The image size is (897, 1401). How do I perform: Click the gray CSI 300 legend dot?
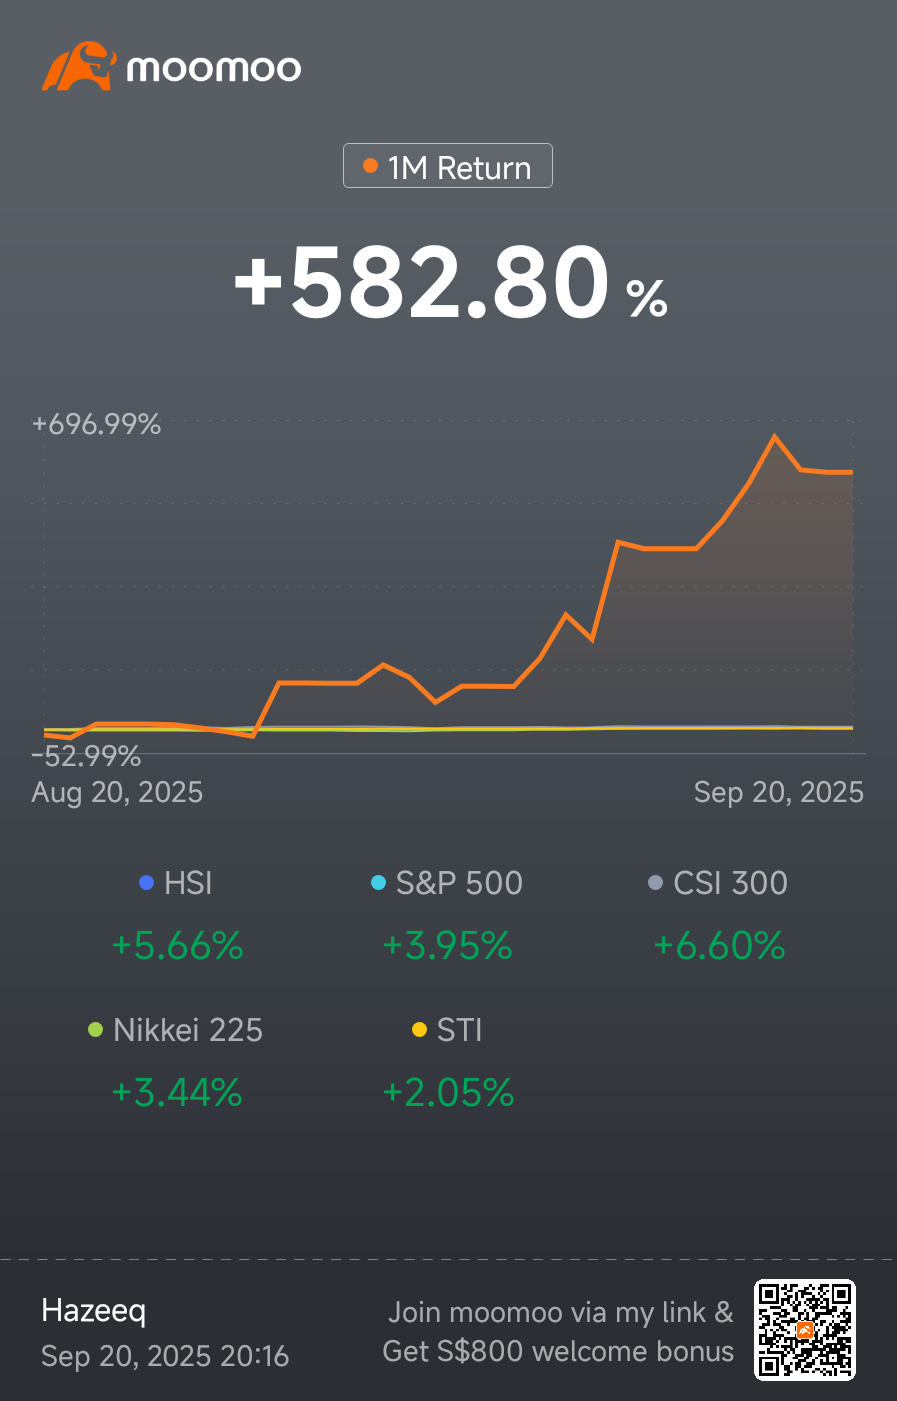656,883
